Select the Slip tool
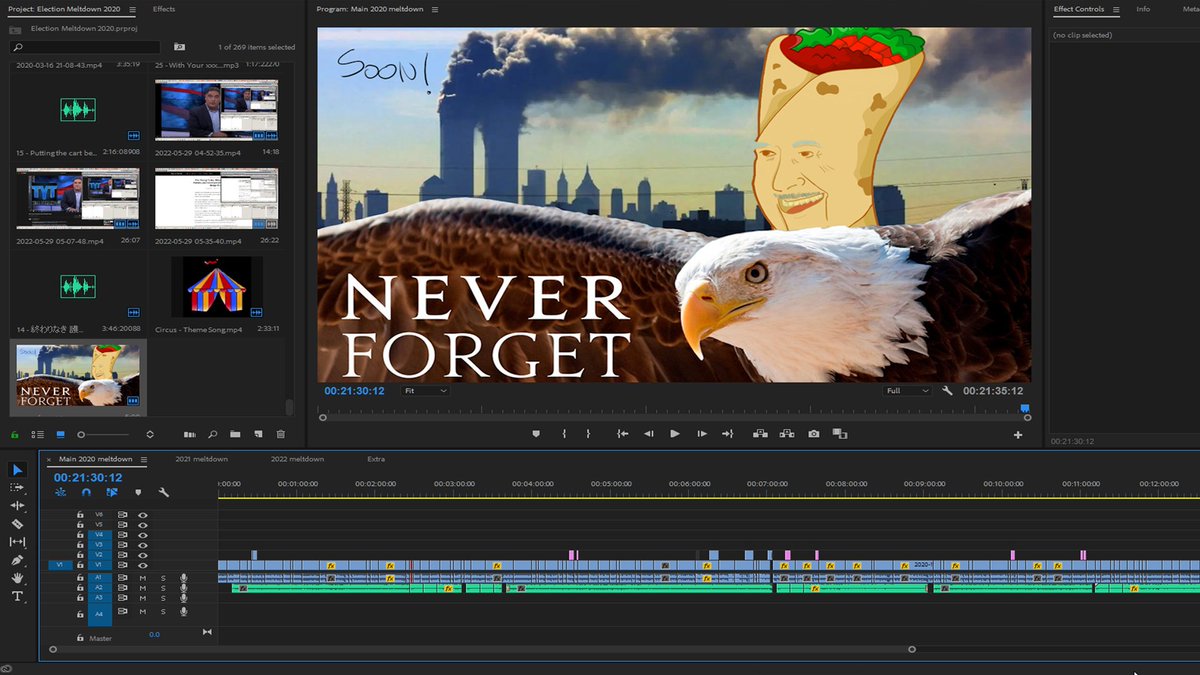The width and height of the screenshot is (1200, 675). [x=17, y=542]
